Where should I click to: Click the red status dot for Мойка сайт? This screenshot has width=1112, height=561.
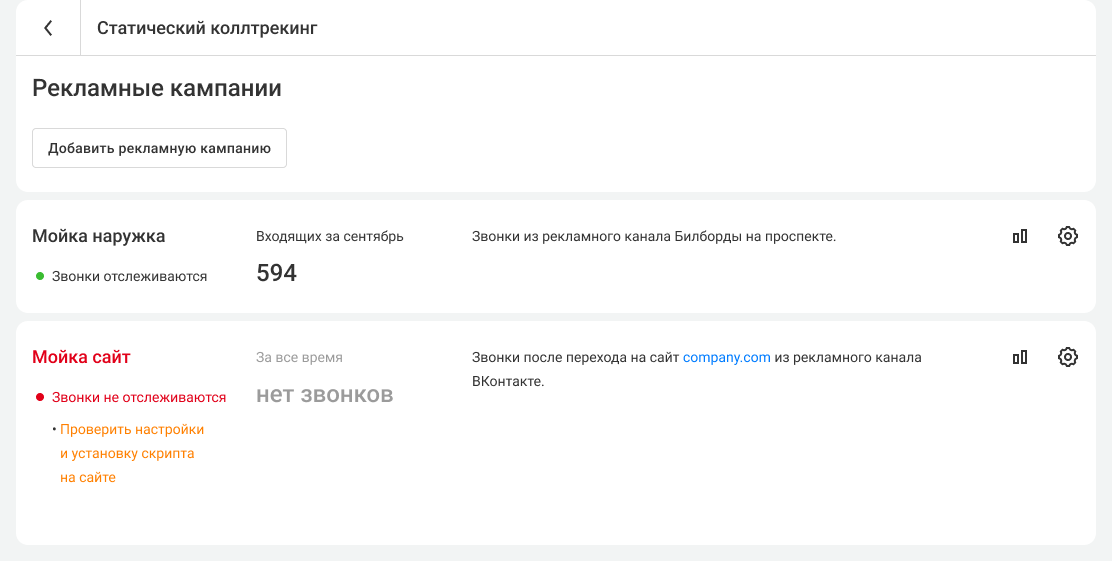coord(40,397)
